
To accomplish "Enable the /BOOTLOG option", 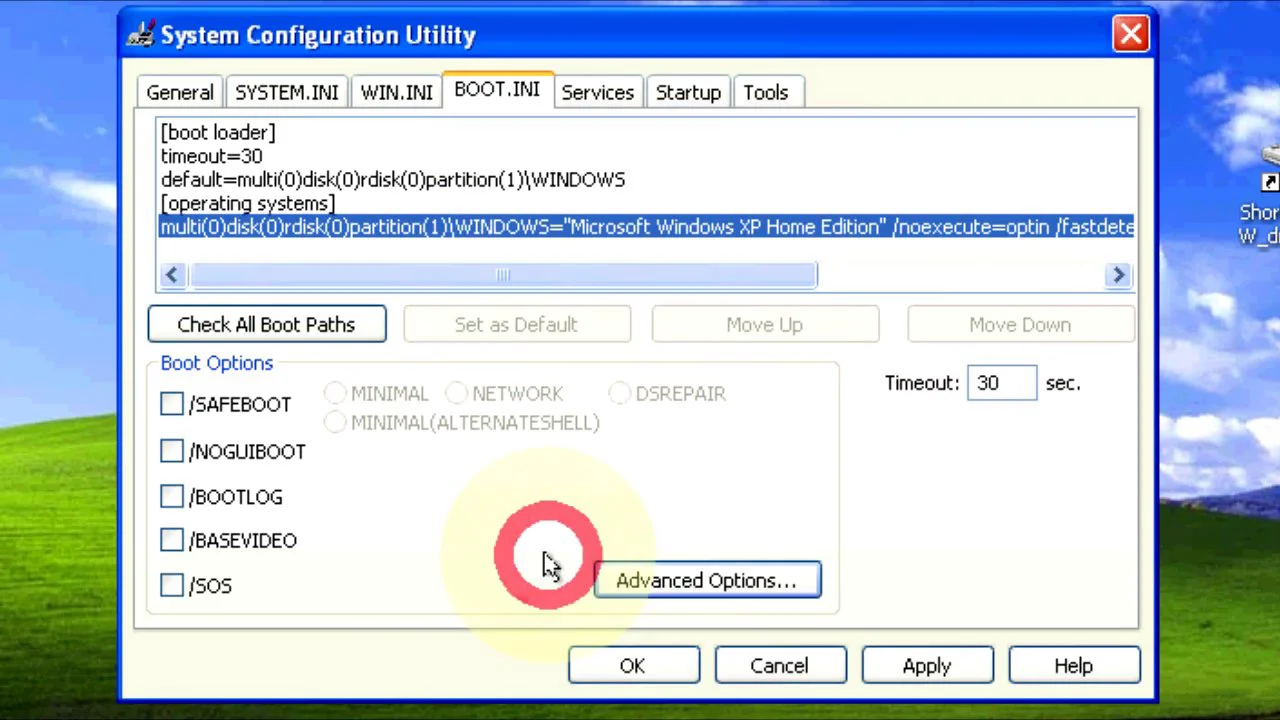I will coord(172,496).
